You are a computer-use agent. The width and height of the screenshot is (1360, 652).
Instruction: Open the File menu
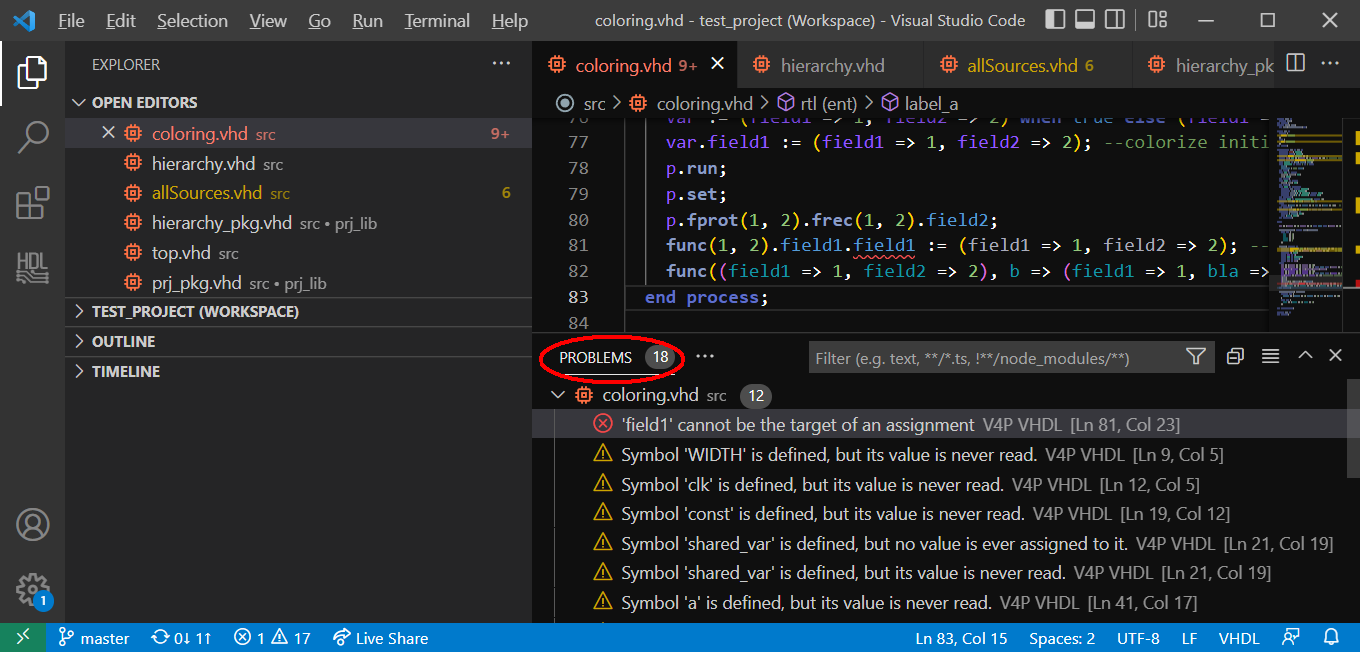point(71,20)
